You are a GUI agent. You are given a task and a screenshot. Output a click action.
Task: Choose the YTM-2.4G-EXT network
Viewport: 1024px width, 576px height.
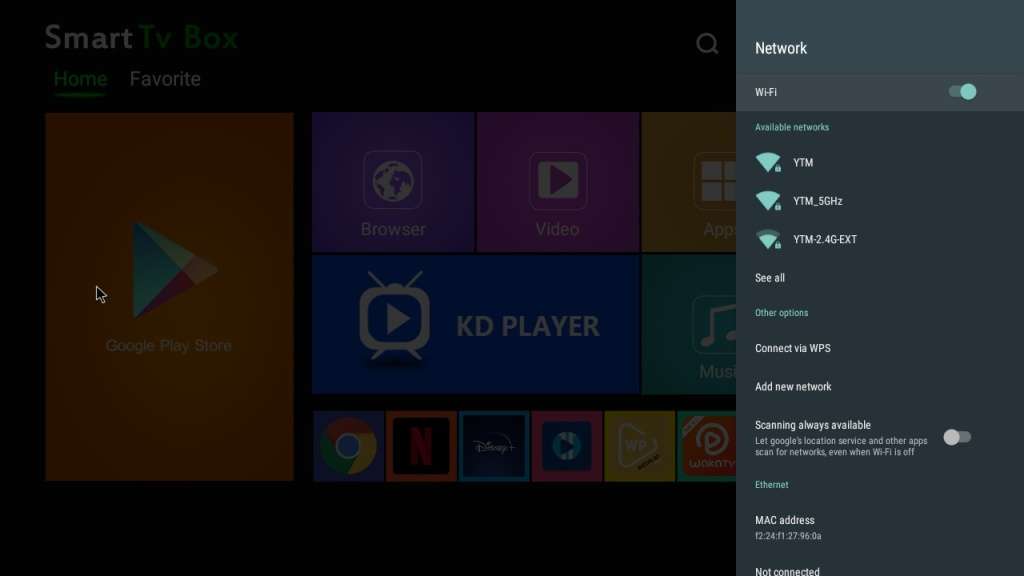[x=824, y=240]
